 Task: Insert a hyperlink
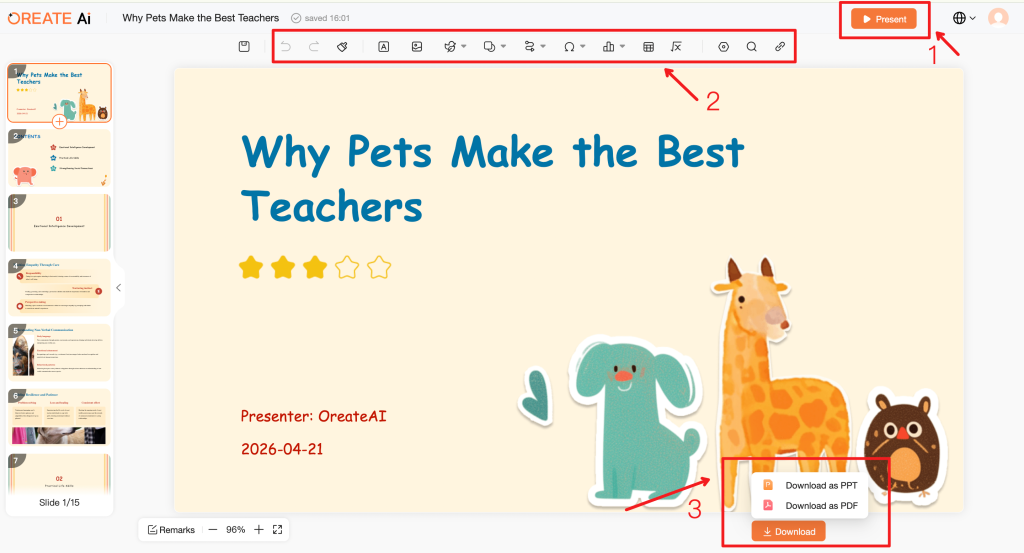pyautogui.click(x=780, y=46)
